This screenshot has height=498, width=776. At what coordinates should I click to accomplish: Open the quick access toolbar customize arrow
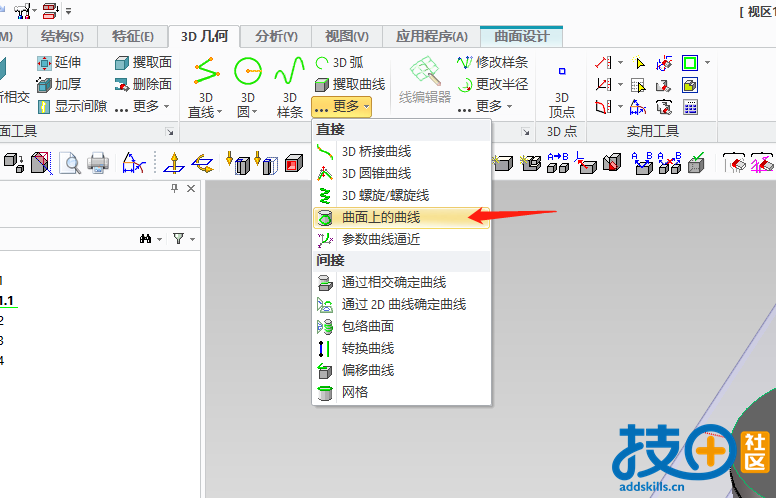68,11
